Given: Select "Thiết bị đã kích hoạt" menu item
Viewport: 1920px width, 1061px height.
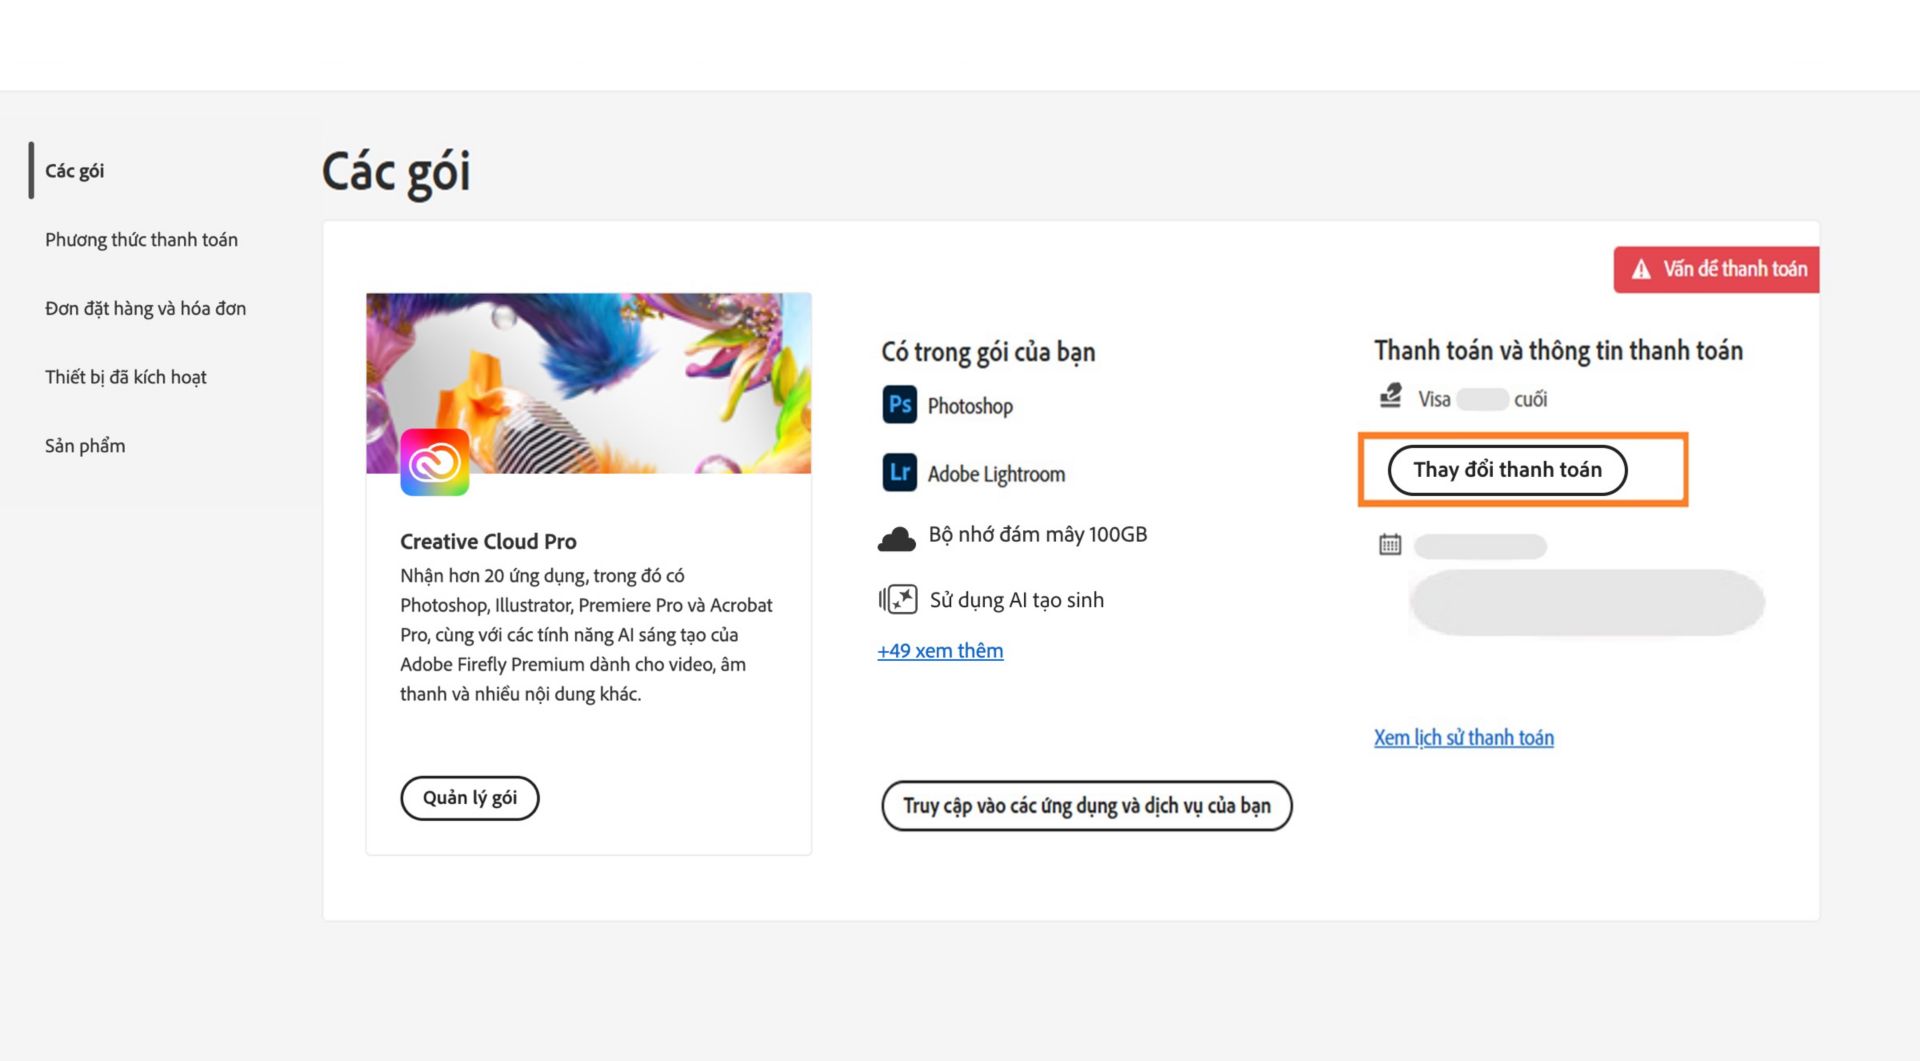Looking at the screenshot, I should pos(126,377).
